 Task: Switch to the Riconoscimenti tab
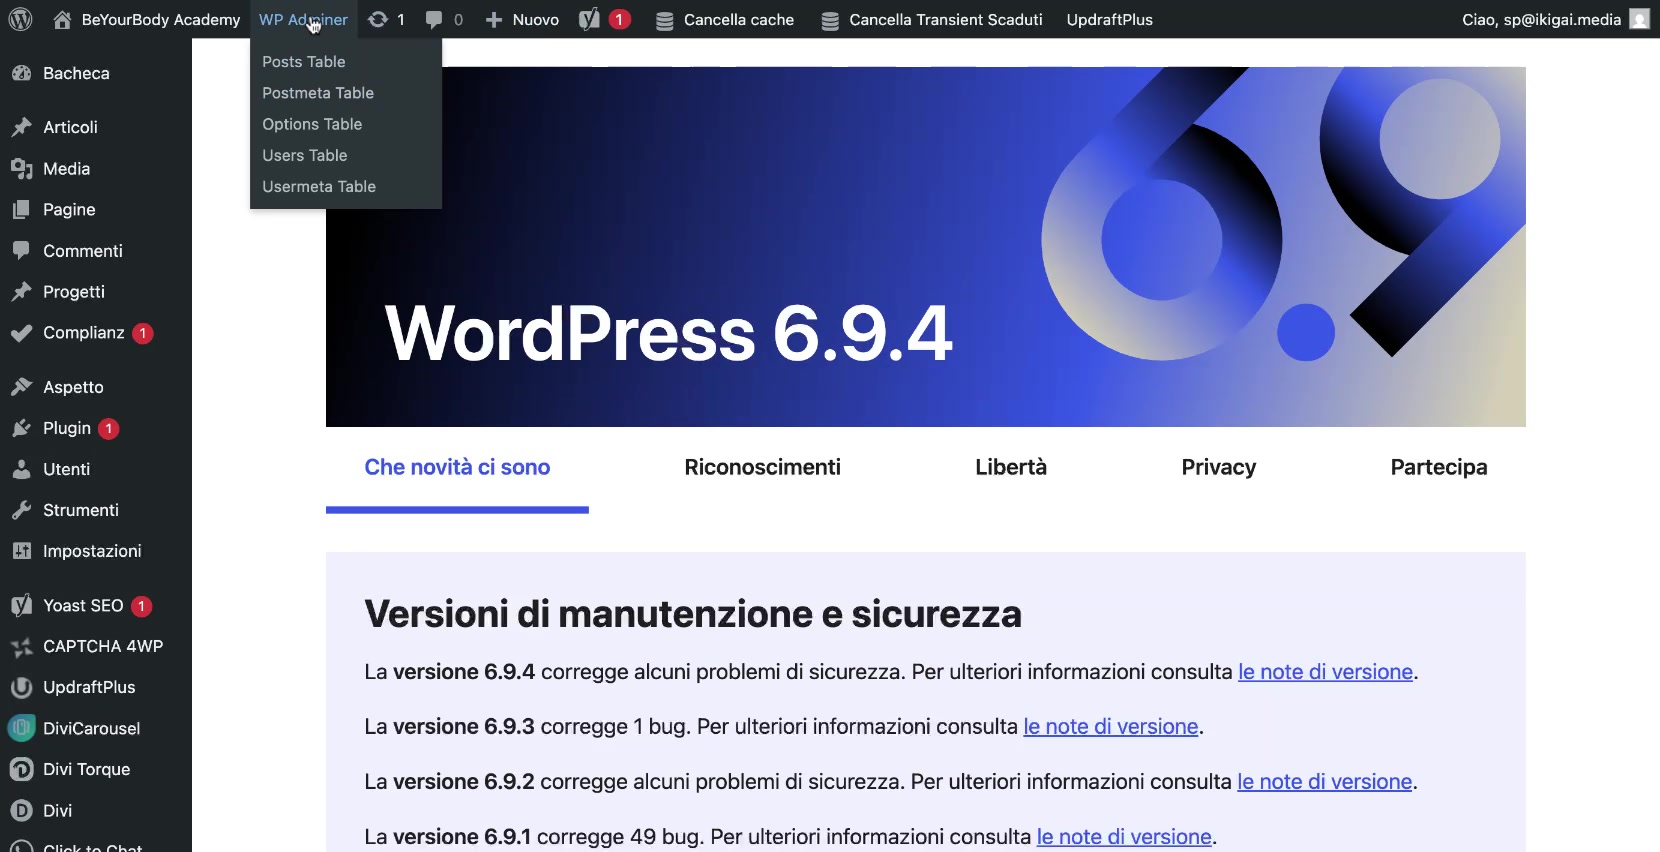(762, 467)
